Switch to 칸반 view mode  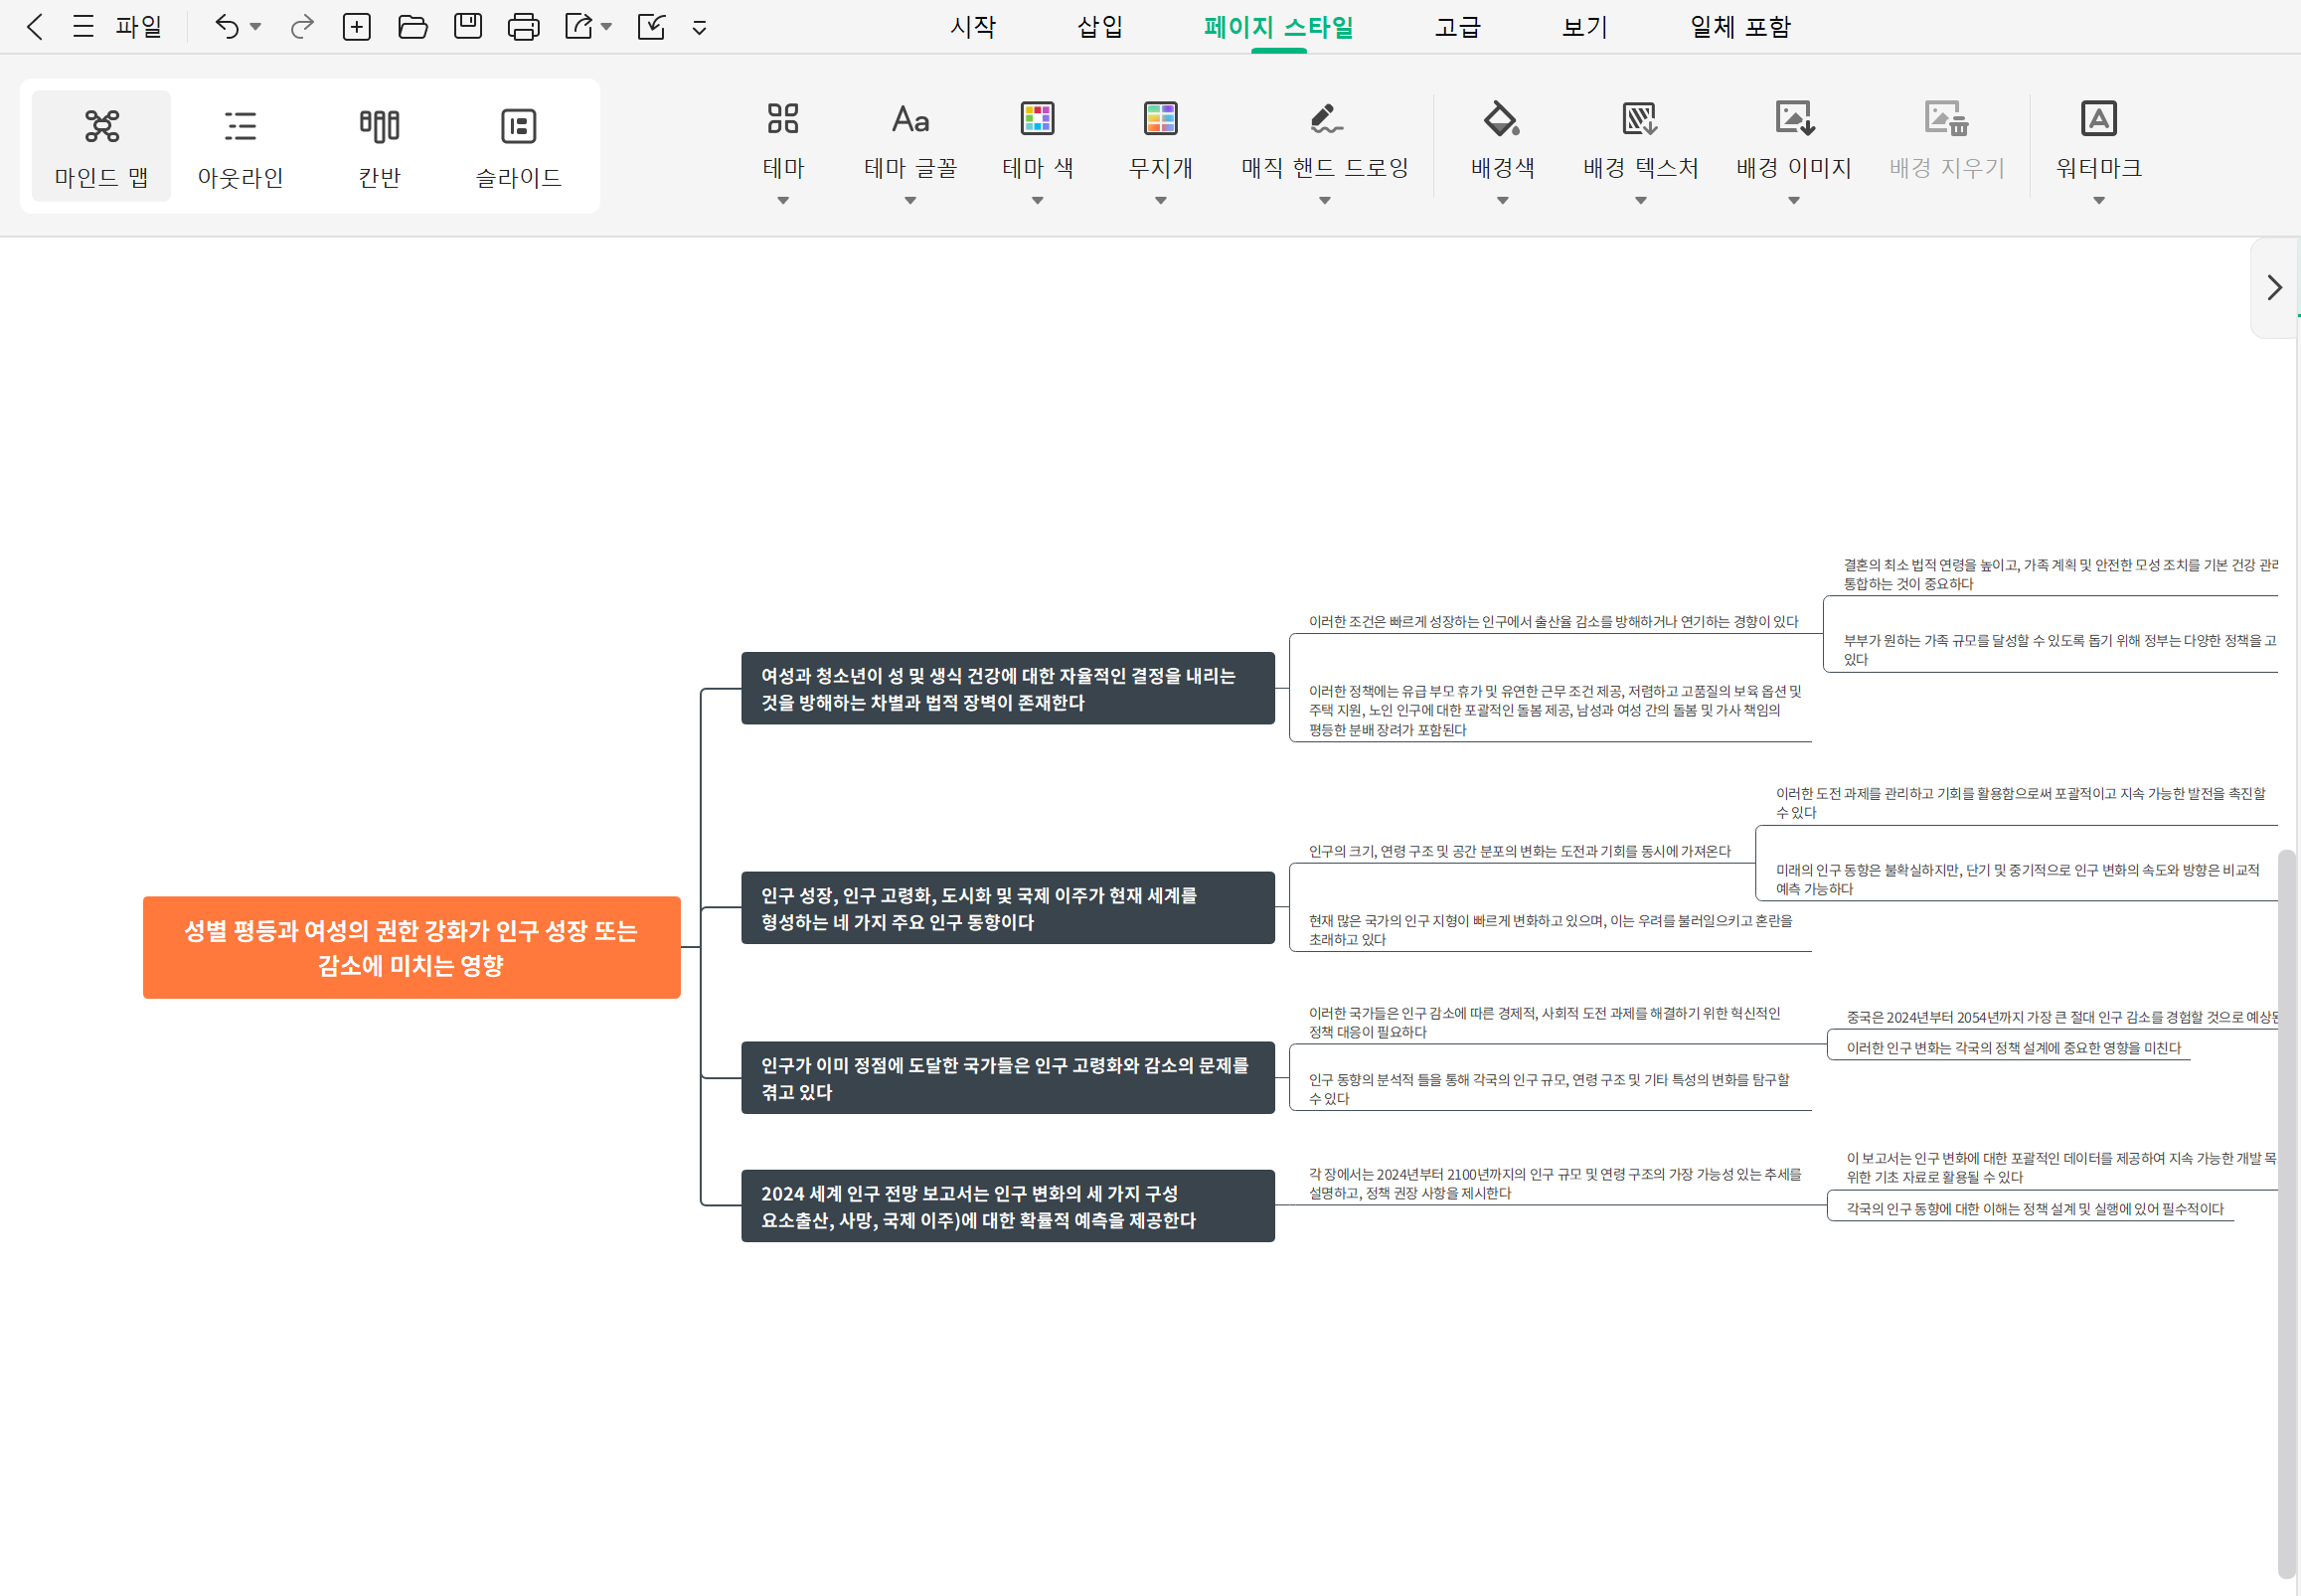380,146
